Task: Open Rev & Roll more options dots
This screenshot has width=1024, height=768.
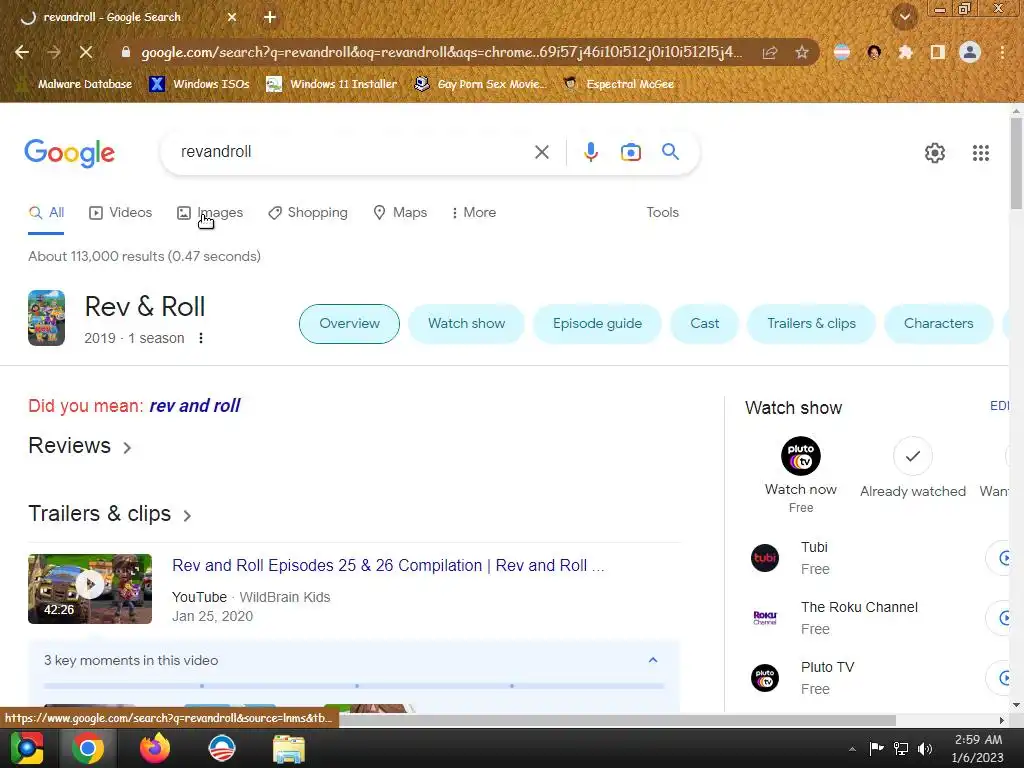Action: click(201, 338)
